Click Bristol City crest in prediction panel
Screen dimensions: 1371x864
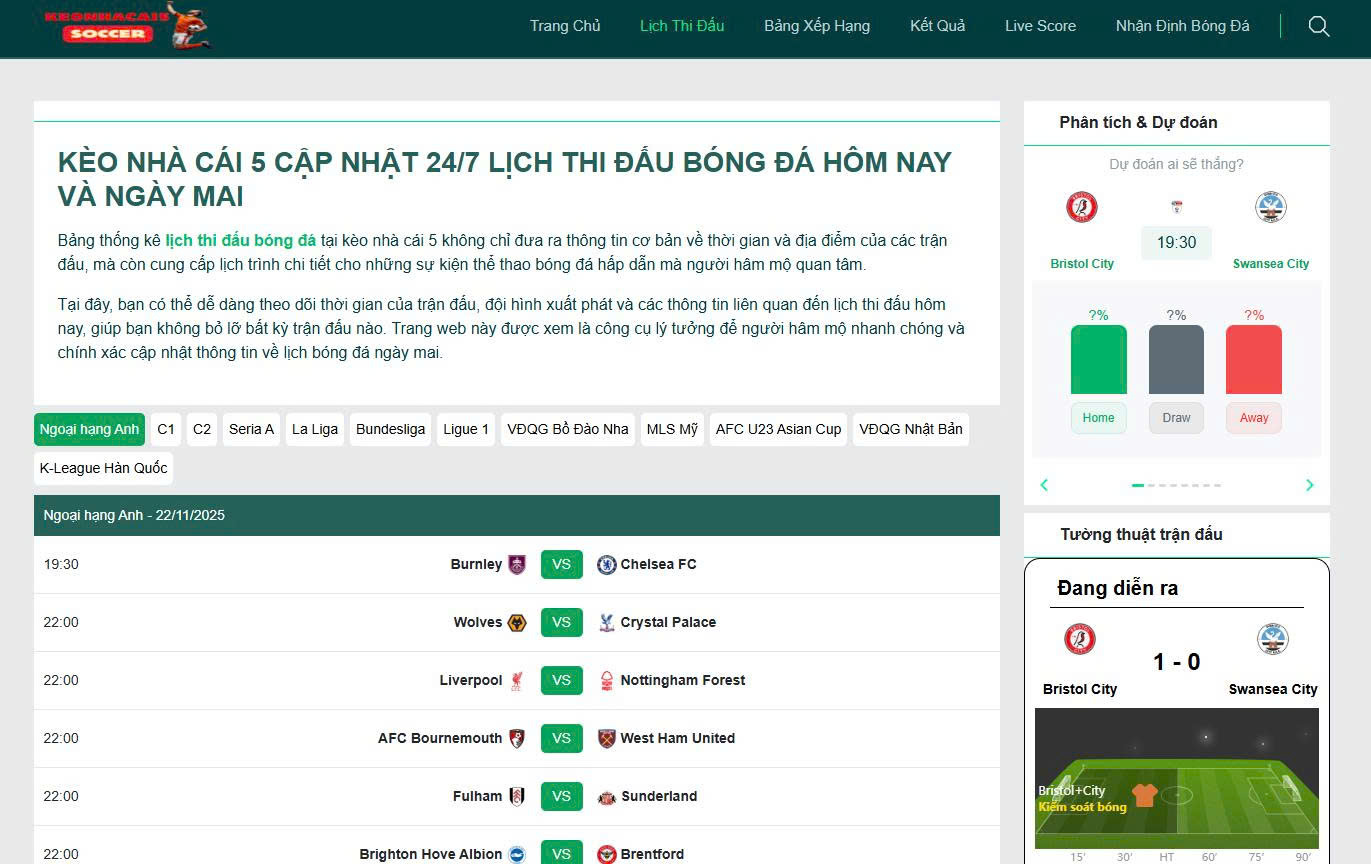[x=1082, y=207]
